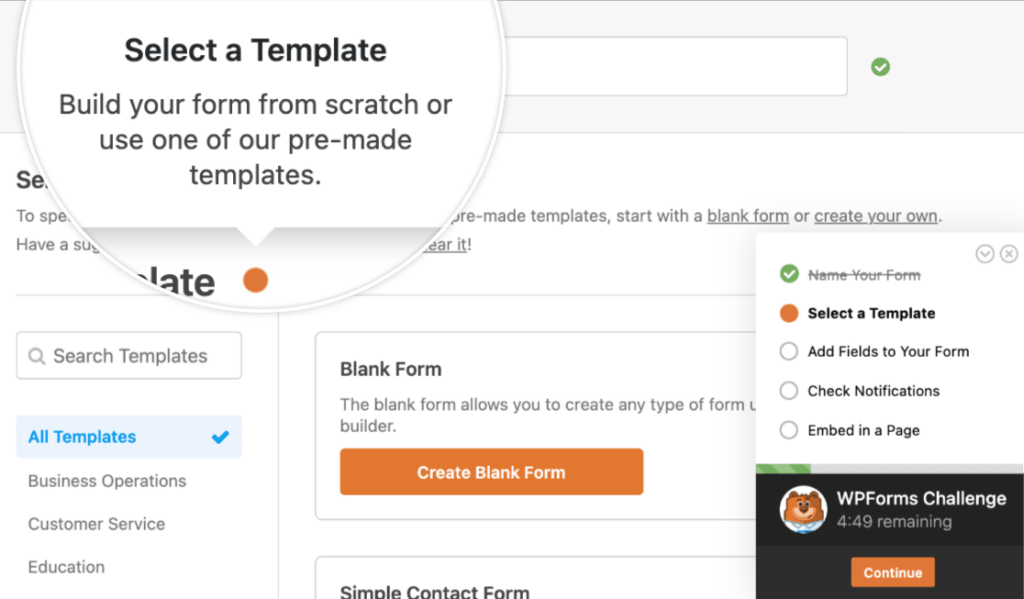Click the green validation checkmark near the form name field
The height and width of the screenshot is (599, 1024).
coord(880,66)
